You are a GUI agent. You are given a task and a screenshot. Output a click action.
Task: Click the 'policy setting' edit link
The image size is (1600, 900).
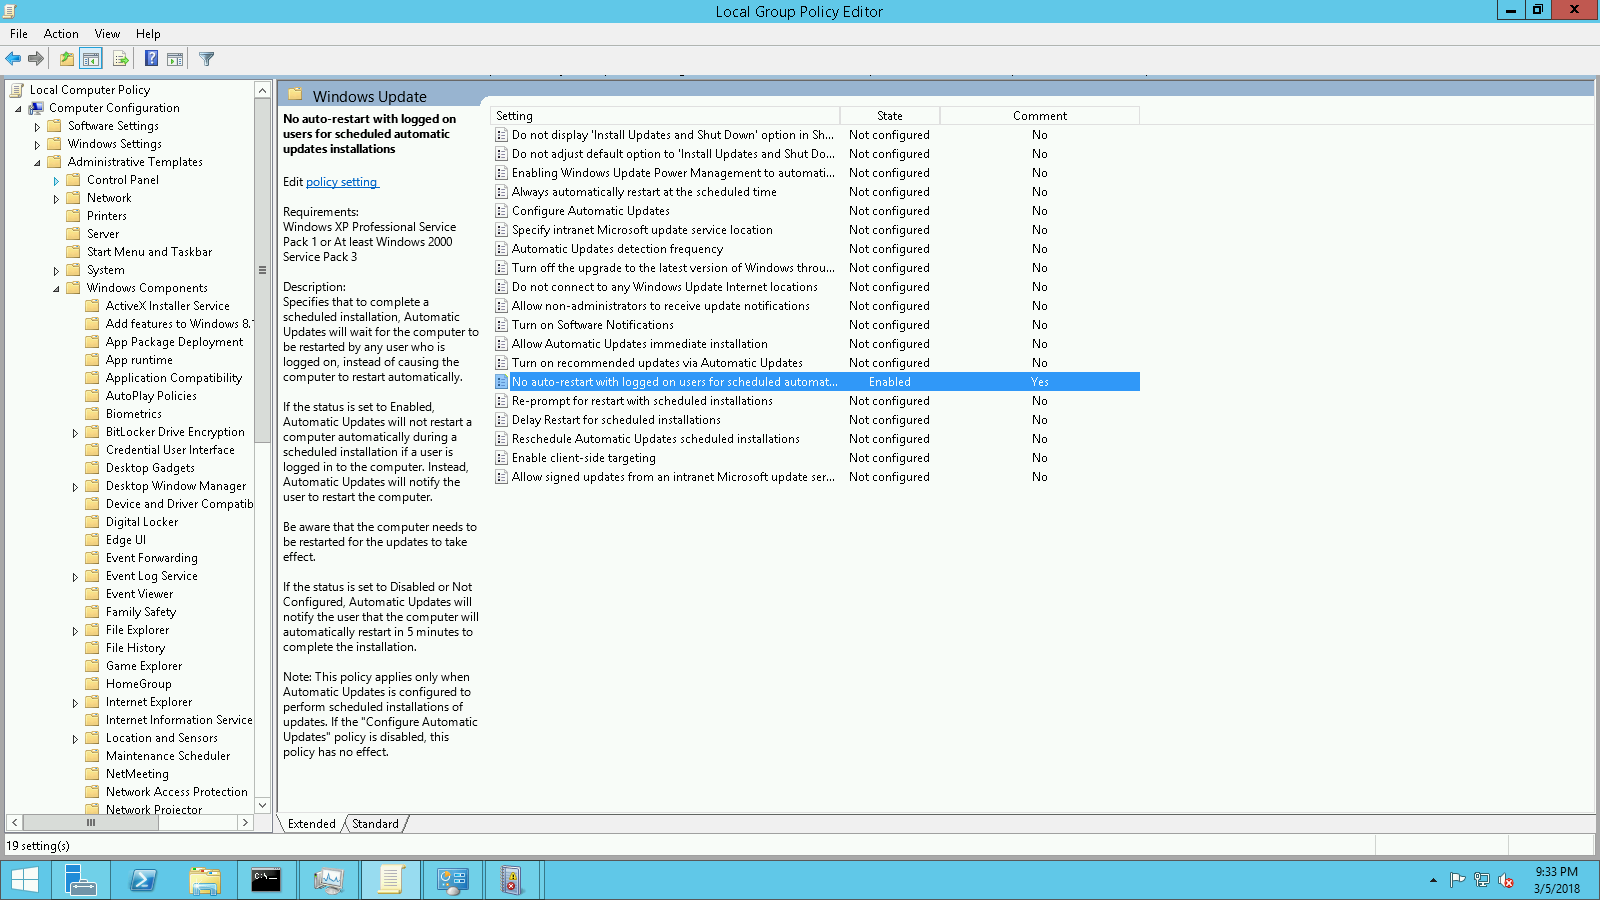coord(341,182)
